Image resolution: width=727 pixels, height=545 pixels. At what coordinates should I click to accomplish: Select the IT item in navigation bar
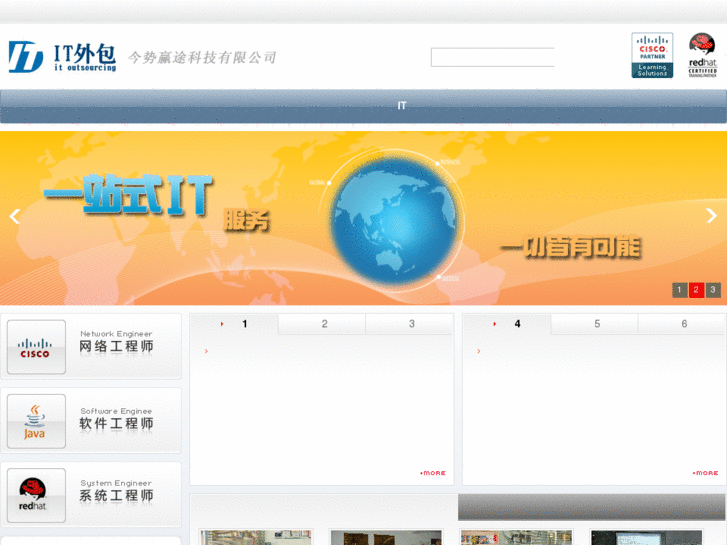pos(402,106)
